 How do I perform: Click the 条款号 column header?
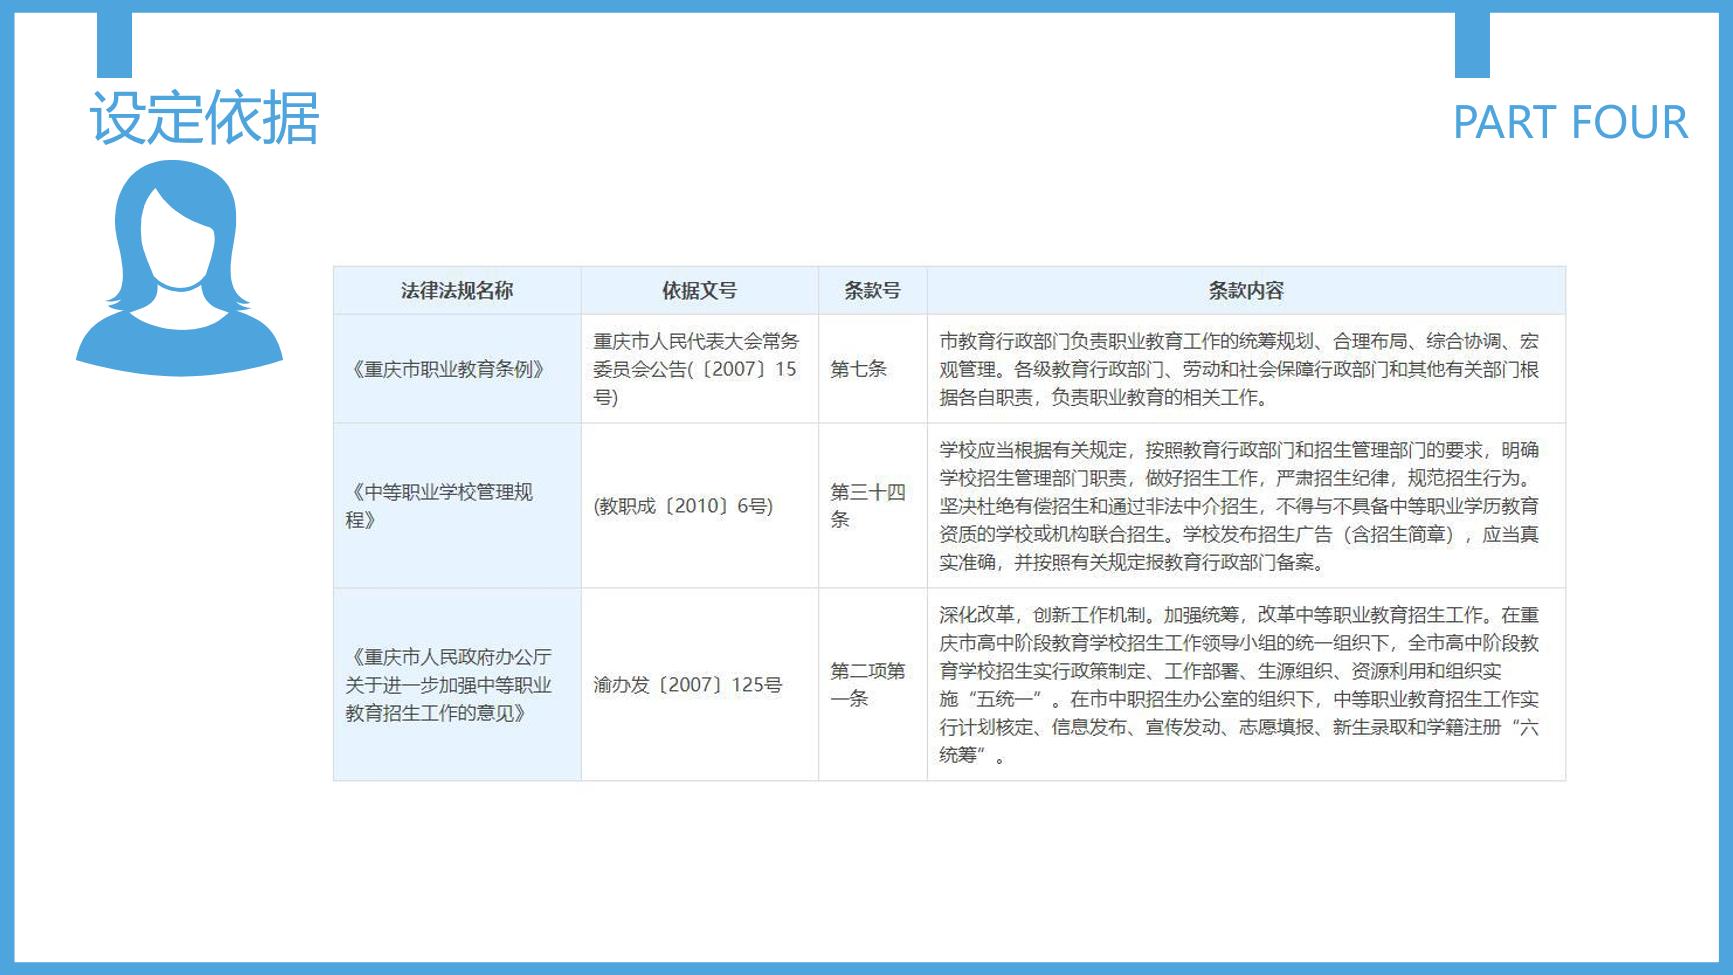point(873,291)
